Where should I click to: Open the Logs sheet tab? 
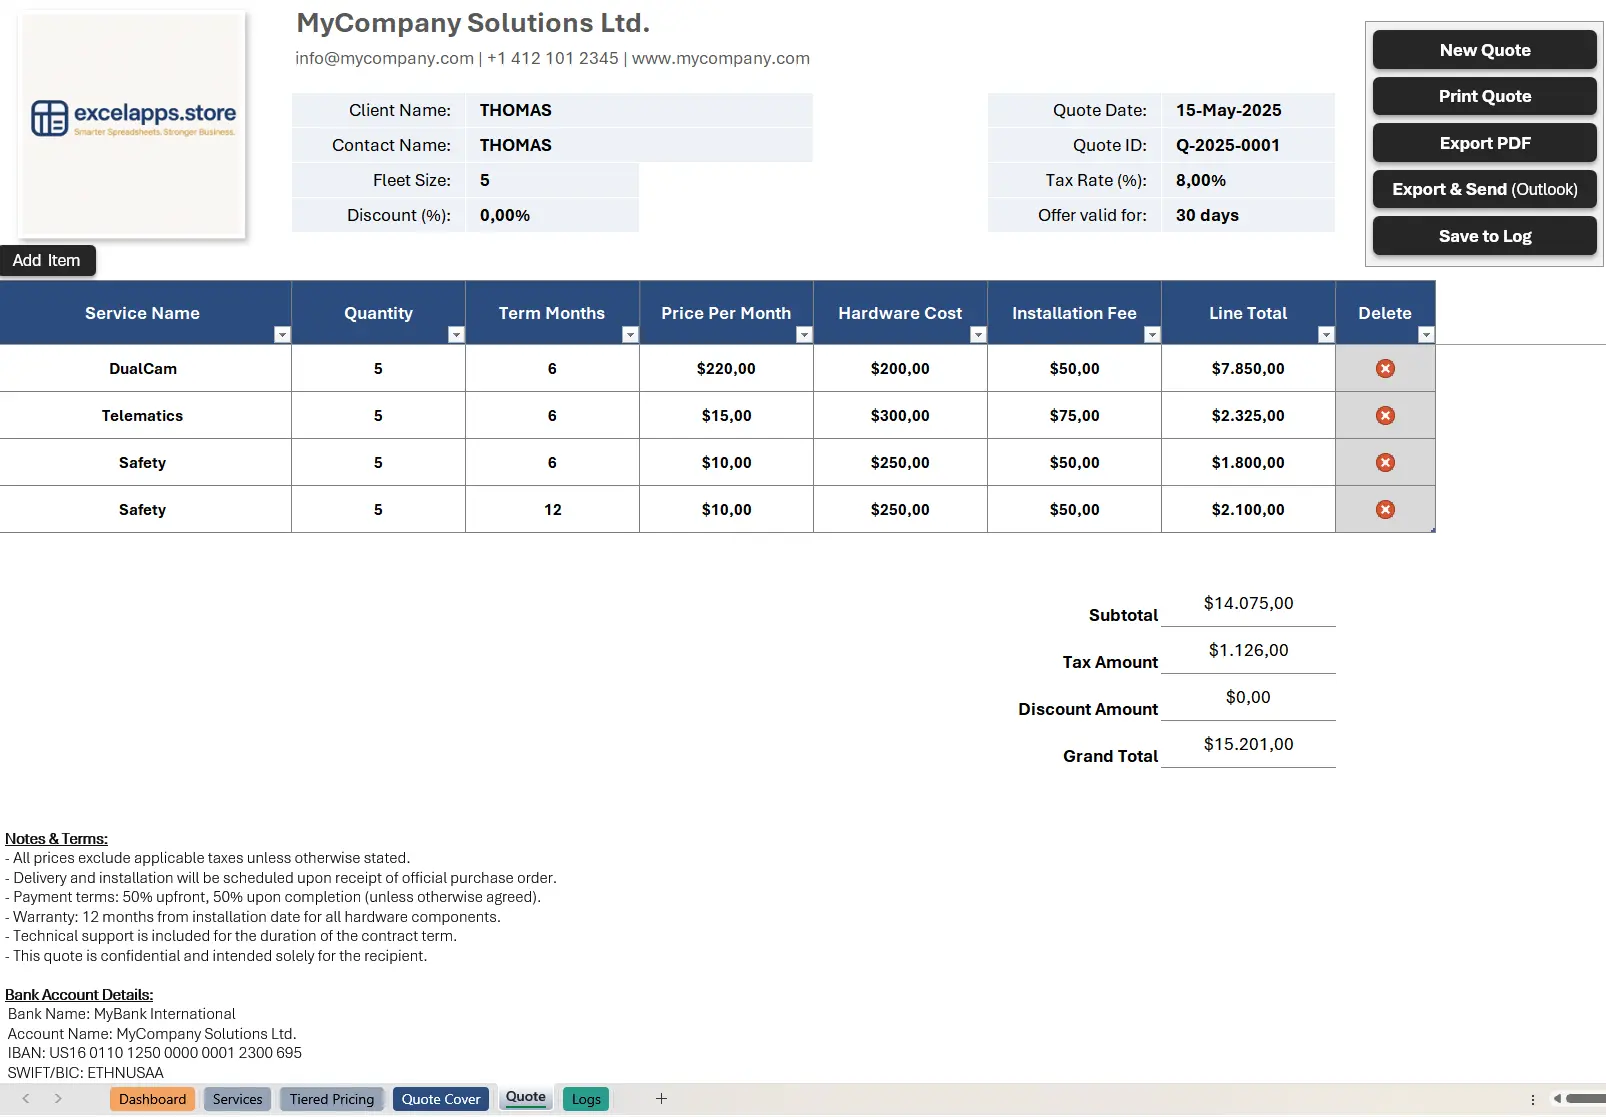point(586,1099)
